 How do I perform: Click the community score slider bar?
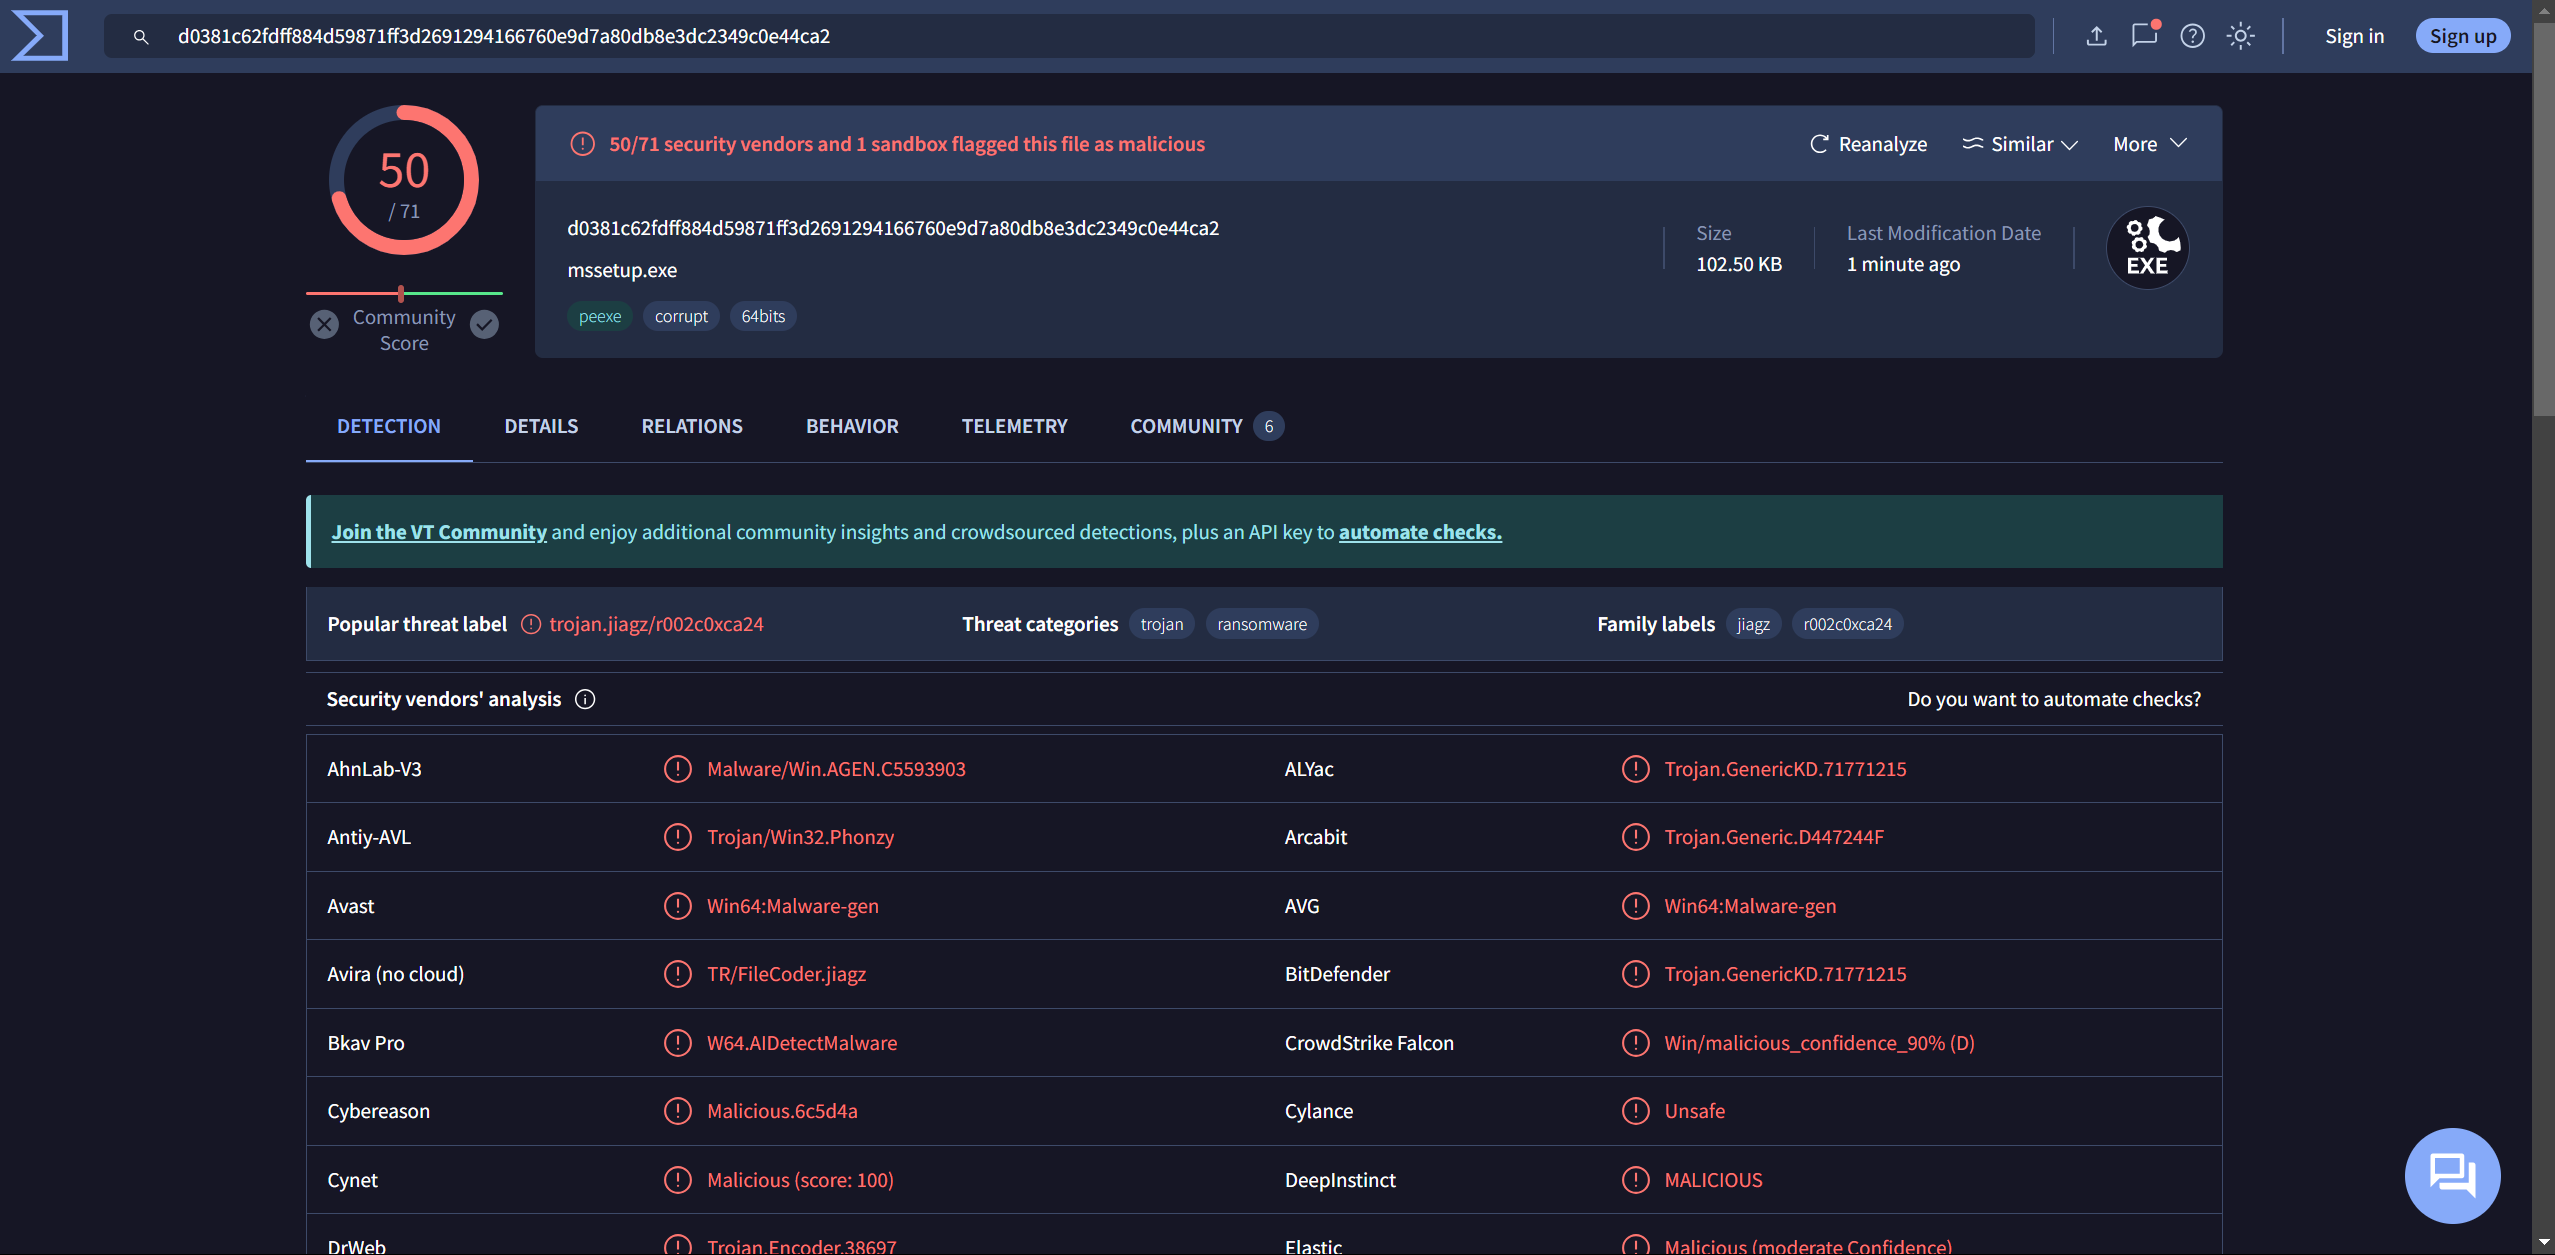tap(404, 293)
